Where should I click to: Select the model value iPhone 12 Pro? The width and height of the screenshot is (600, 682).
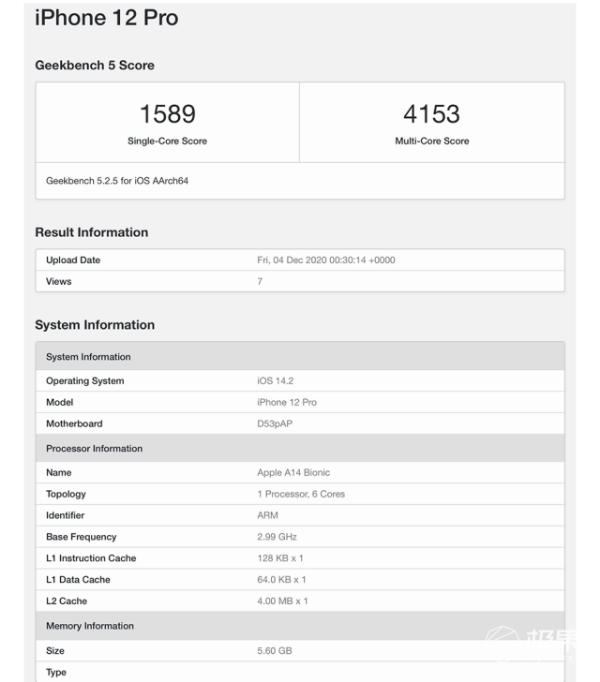point(287,402)
